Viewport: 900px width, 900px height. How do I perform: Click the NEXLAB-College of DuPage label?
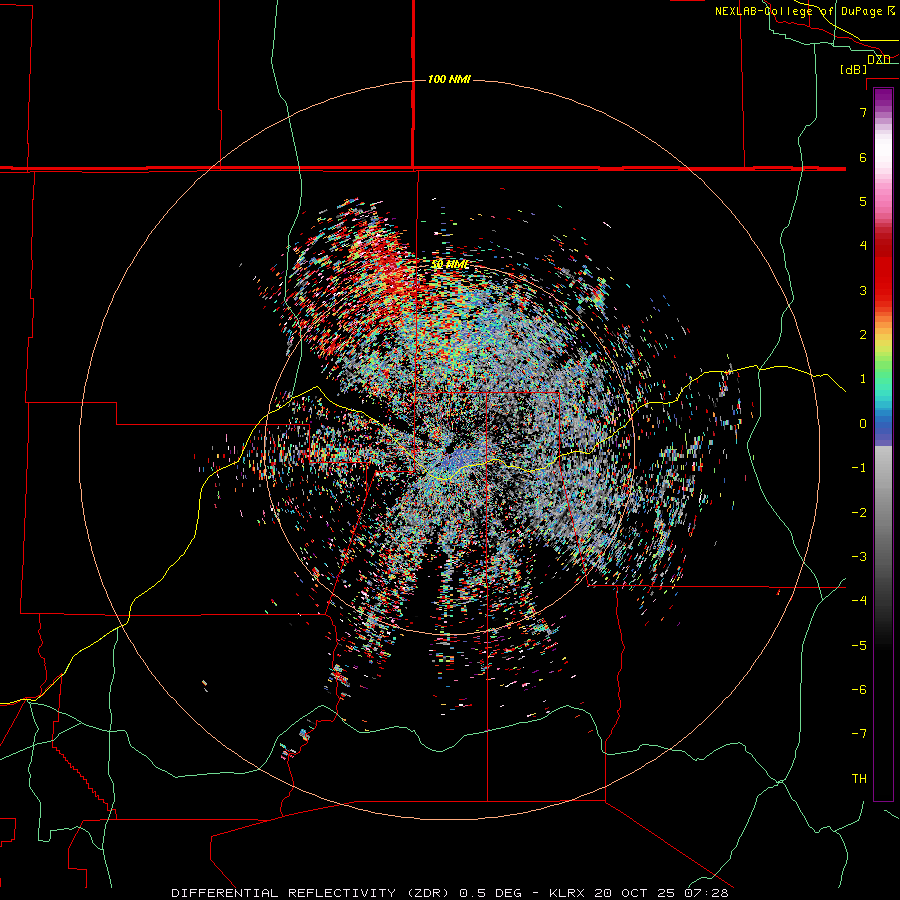[805, 11]
